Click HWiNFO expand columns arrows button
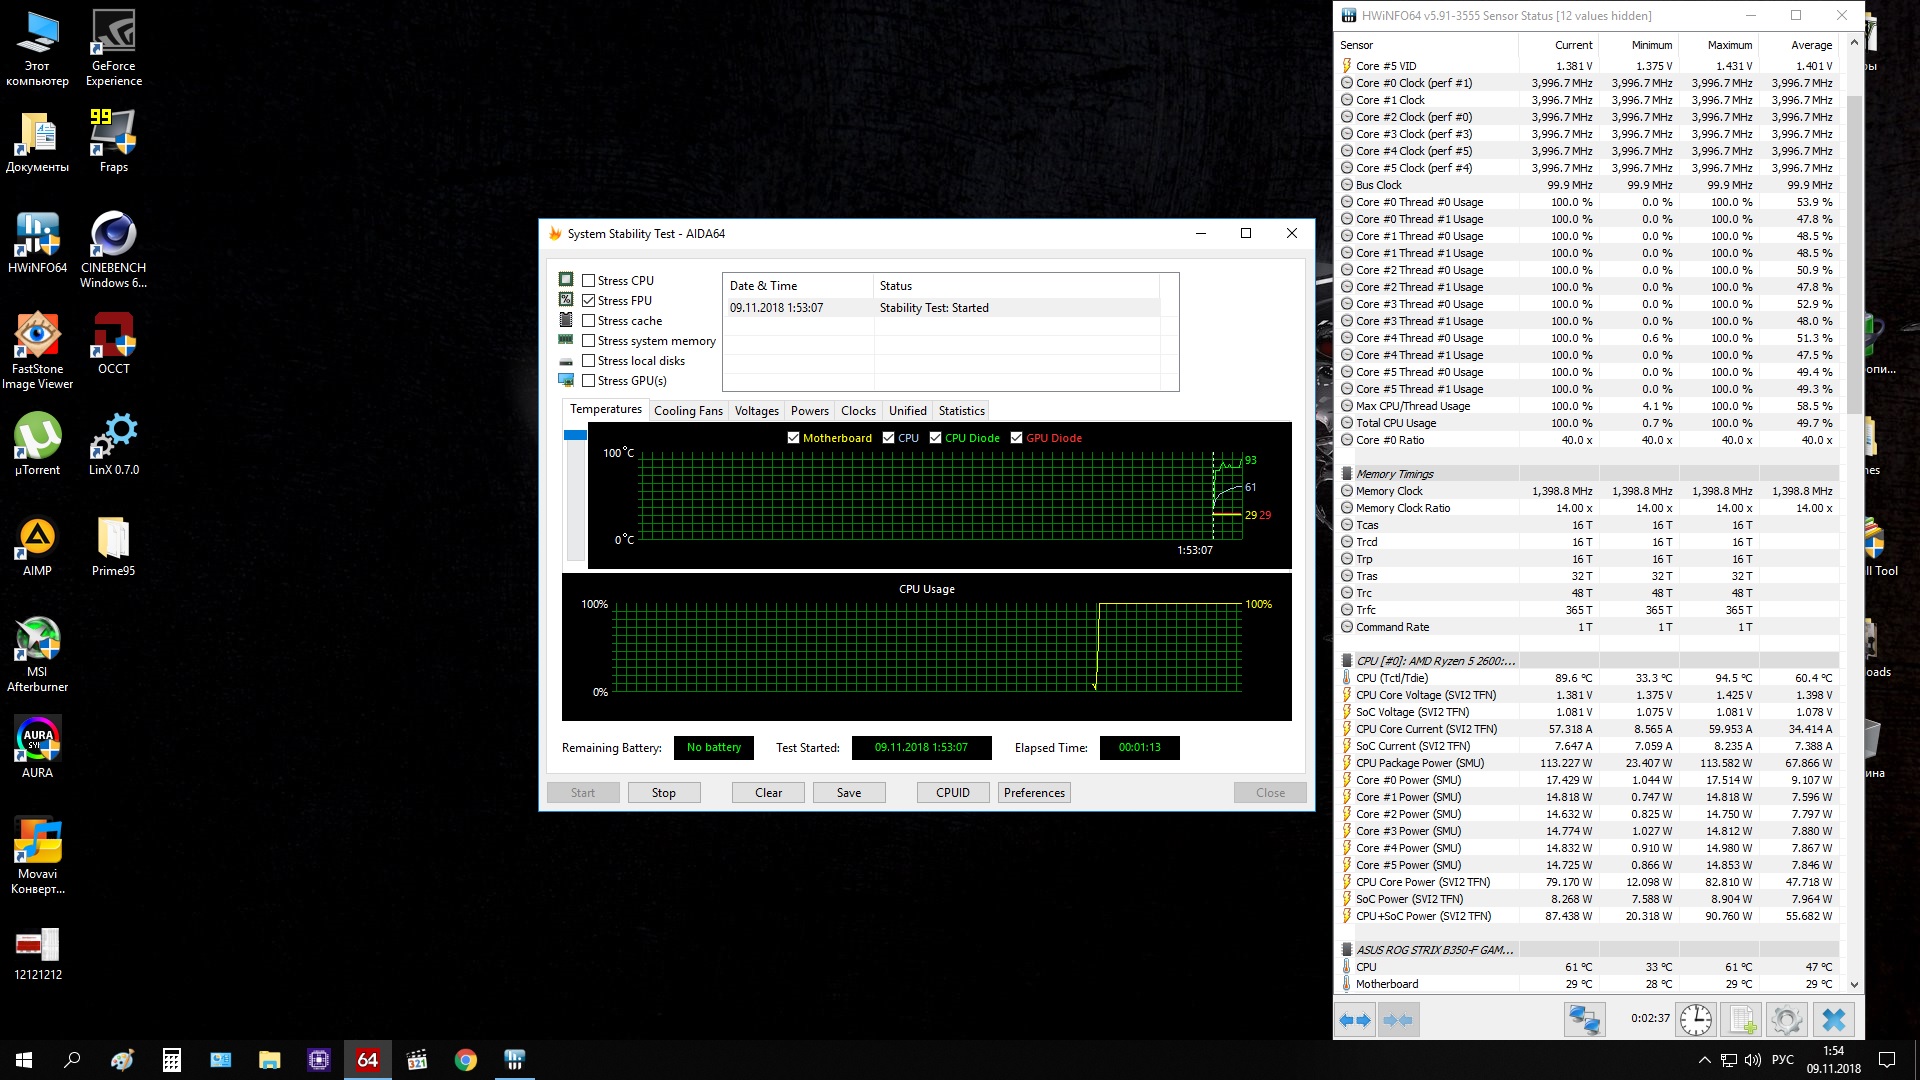Viewport: 1920px width, 1080px height. (1355, 1020)
